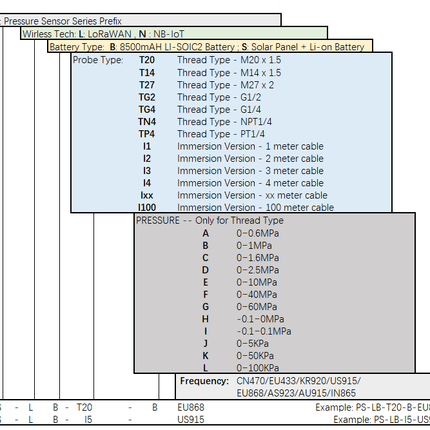Click EU868 in the first example row
The width and height of the screenshot is (430, 430).
click(x=191, y=407)
